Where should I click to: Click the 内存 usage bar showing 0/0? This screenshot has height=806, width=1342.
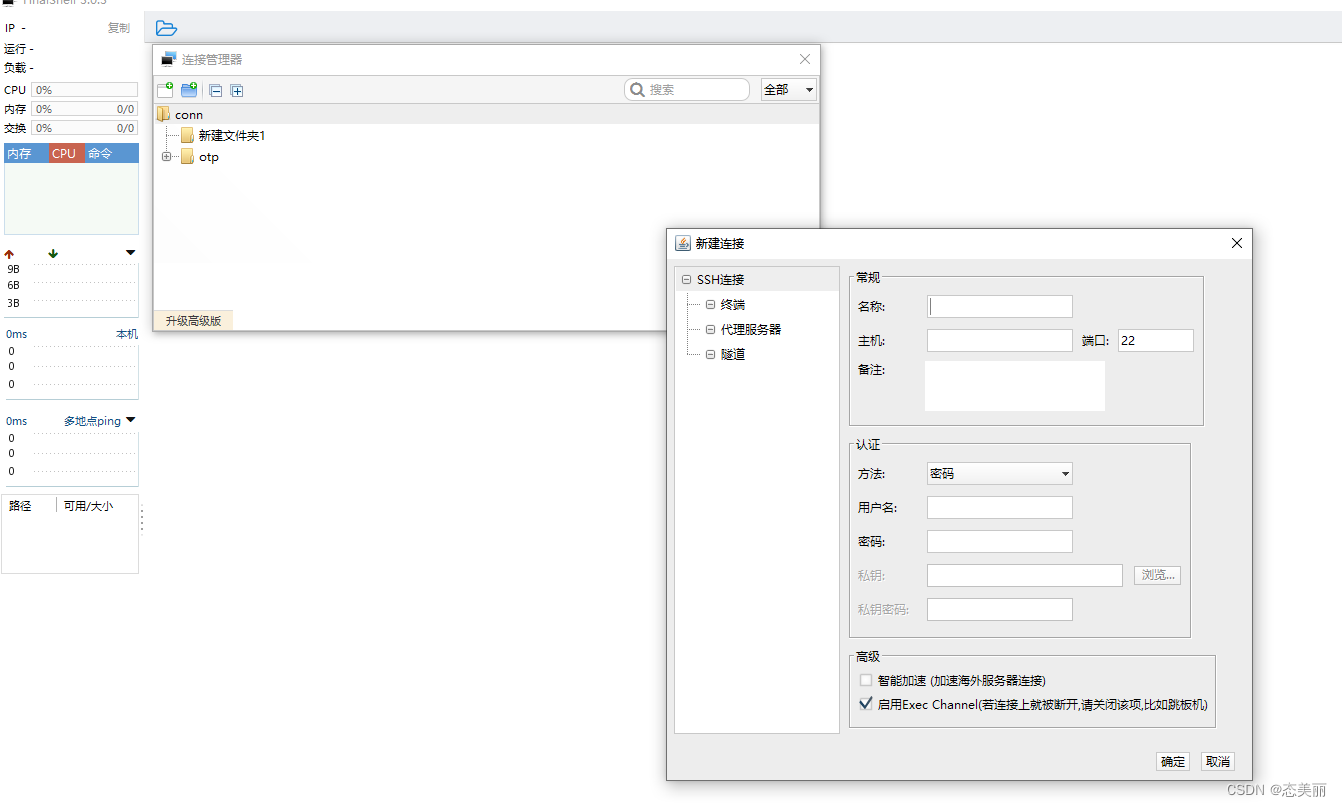(85, 109)
